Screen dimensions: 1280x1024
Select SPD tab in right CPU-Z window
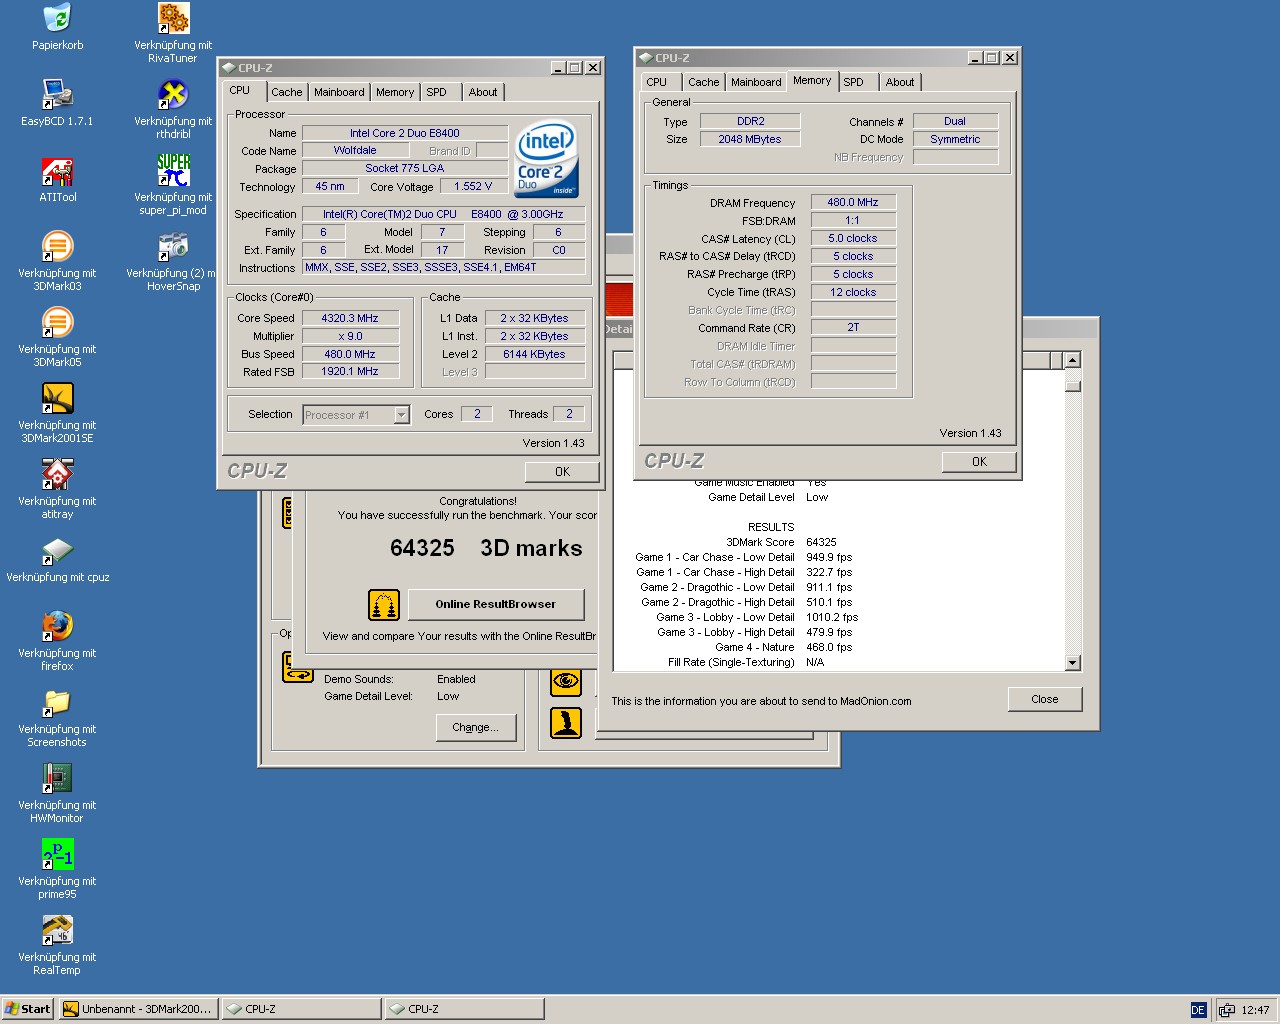coord(853,82)
